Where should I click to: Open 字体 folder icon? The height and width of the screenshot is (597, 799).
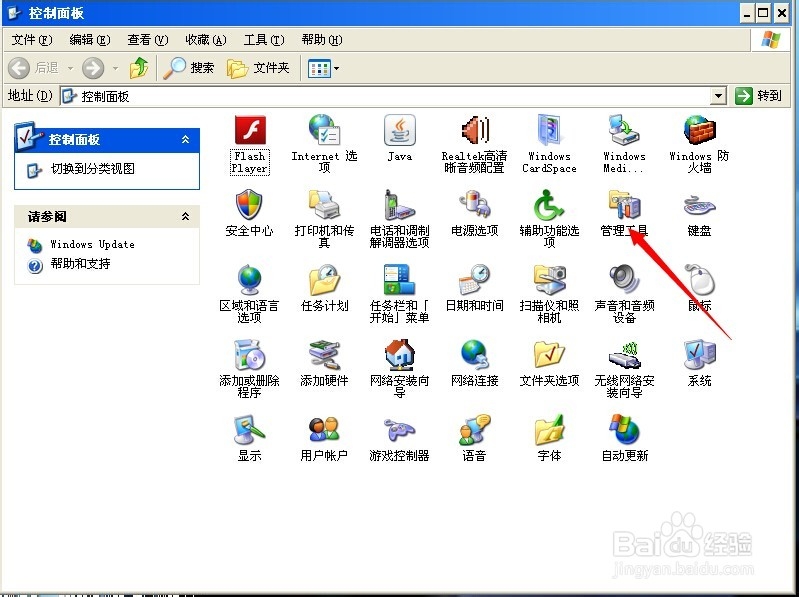(549, 429)
